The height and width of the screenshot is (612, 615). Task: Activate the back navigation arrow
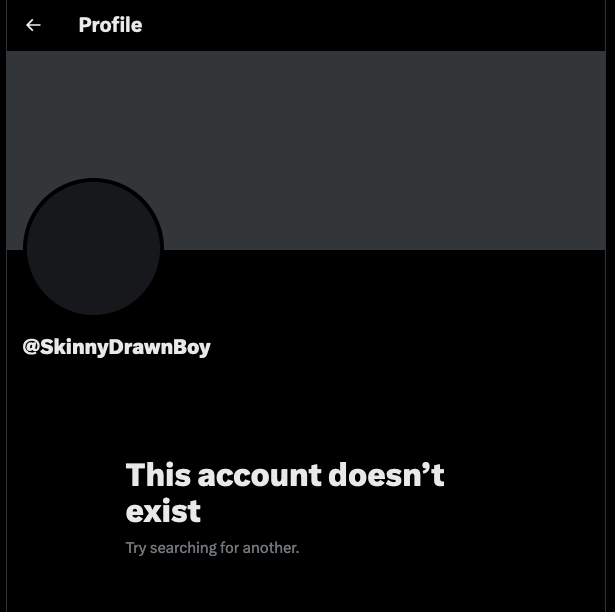(x=33, y=26)
